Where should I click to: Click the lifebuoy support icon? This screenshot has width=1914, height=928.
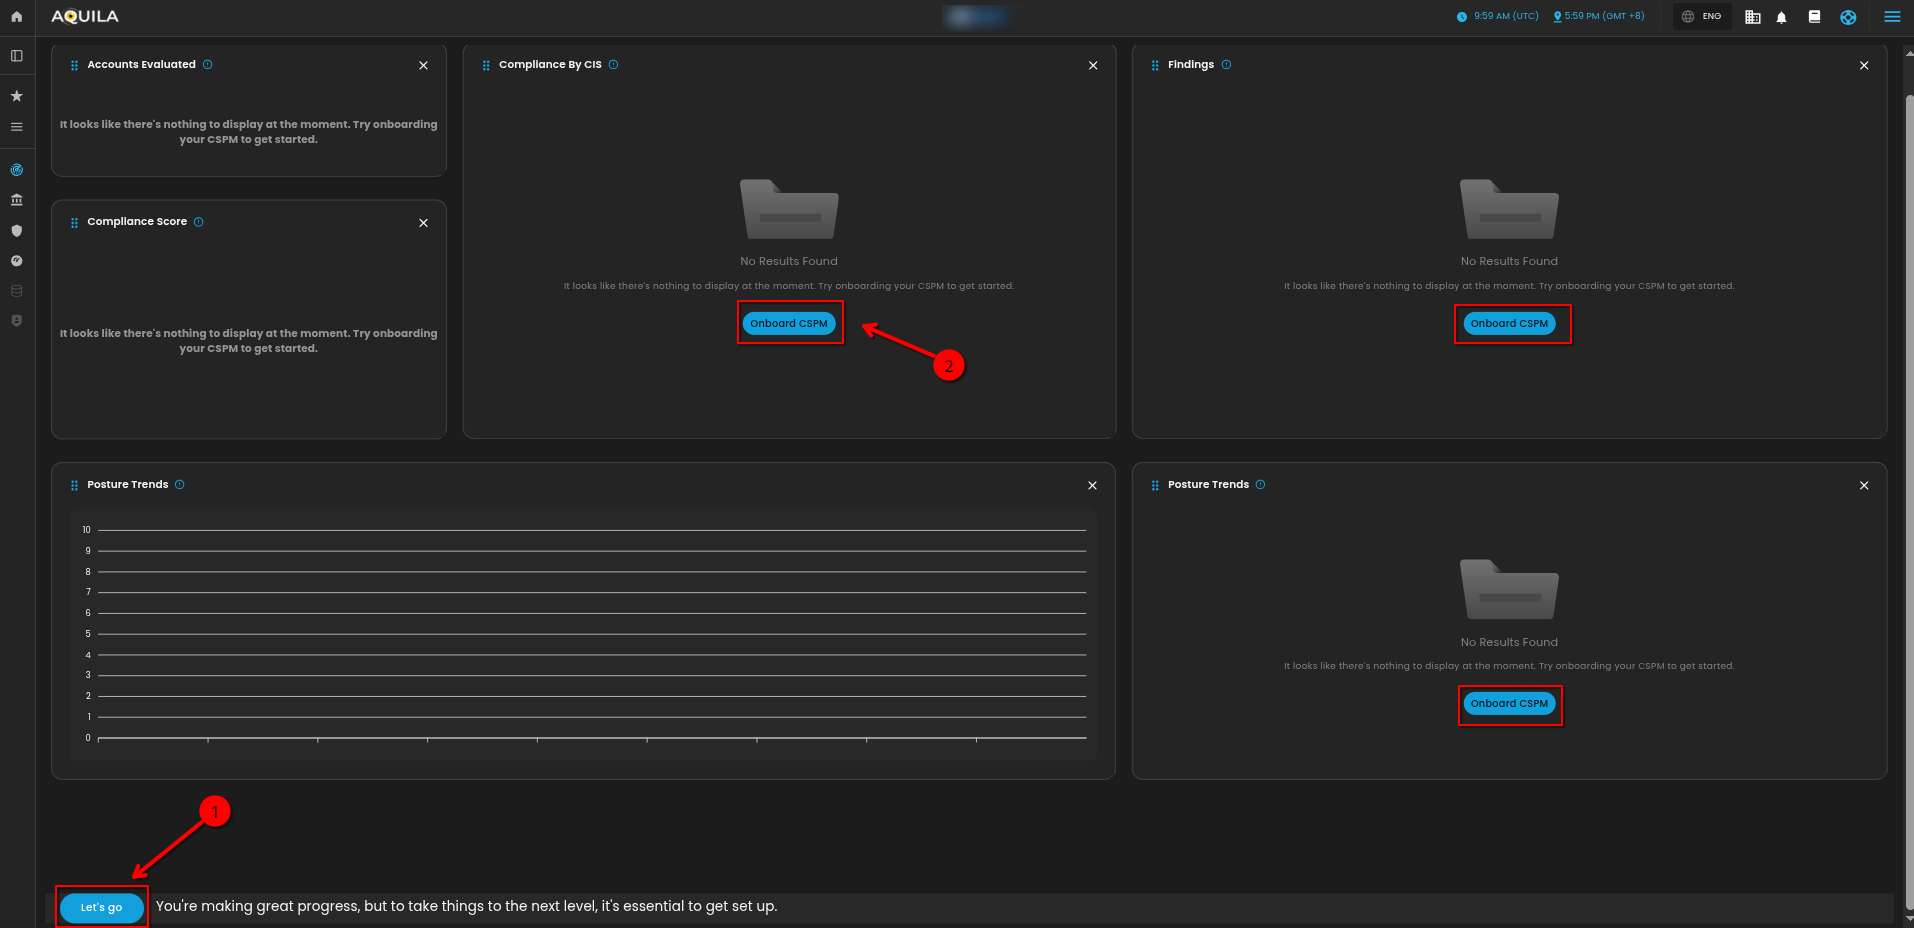1848,17
